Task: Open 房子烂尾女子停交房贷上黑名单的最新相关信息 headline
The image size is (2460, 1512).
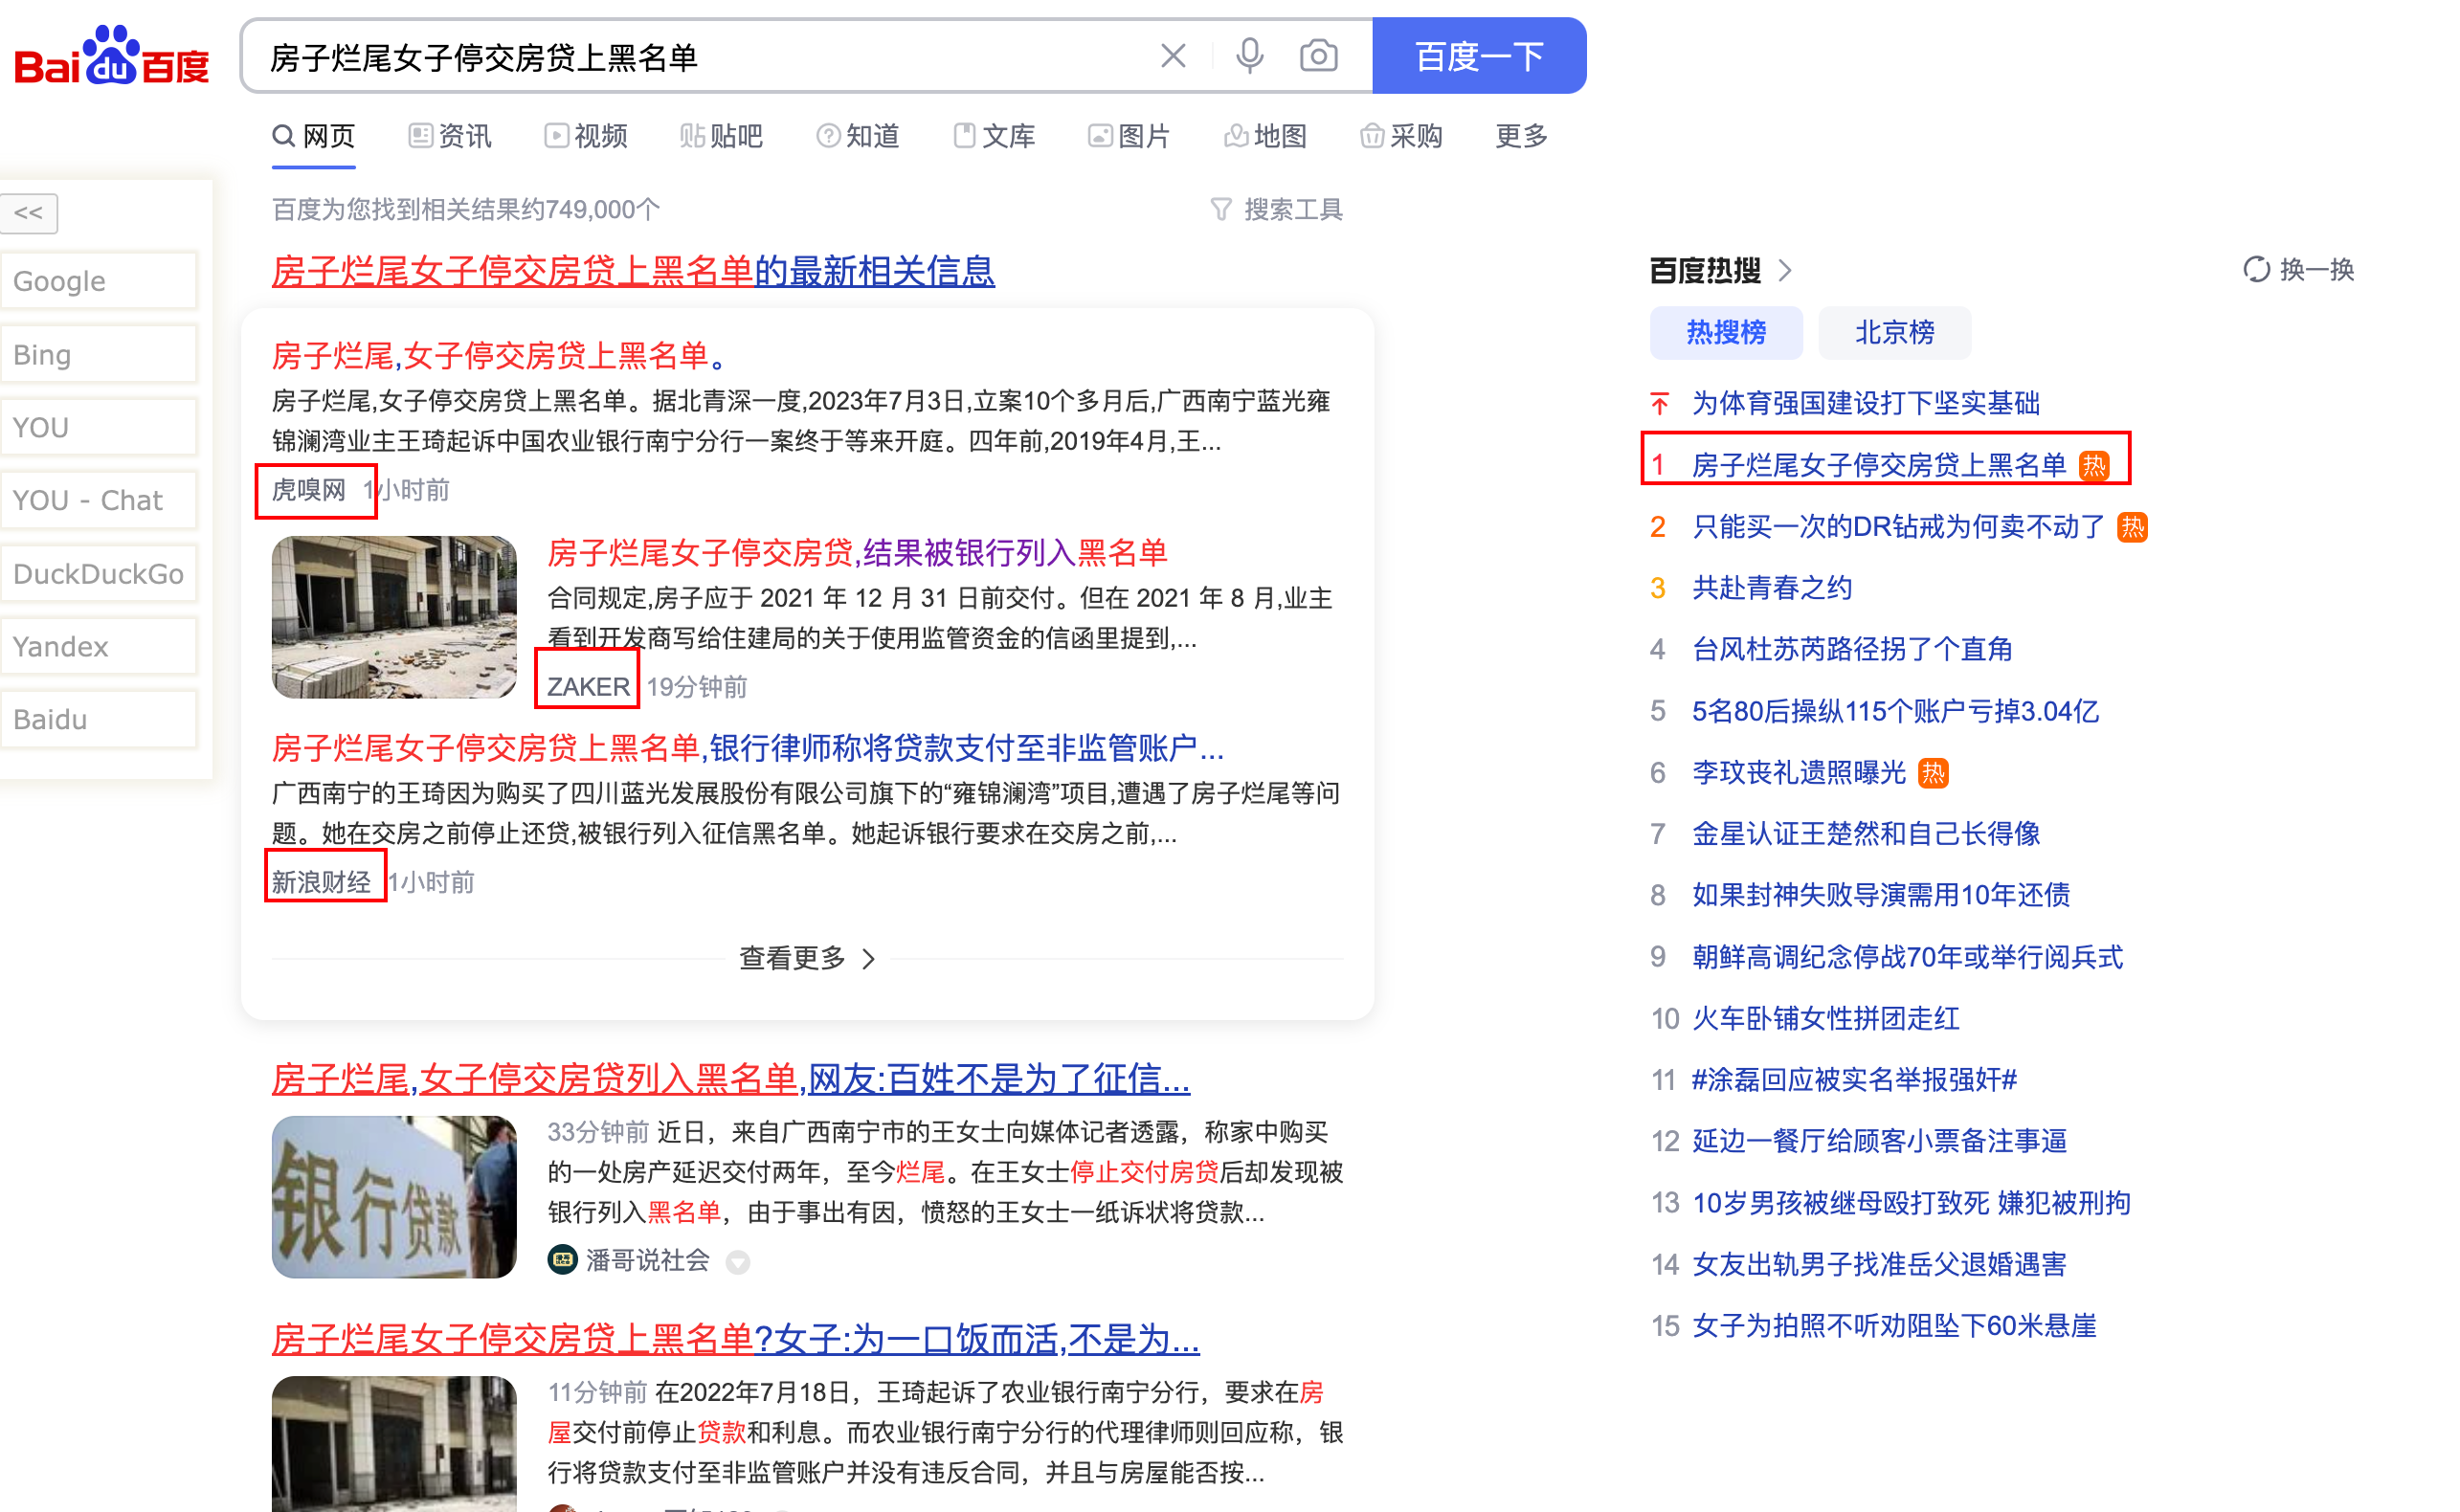Action: coord(633,271)
